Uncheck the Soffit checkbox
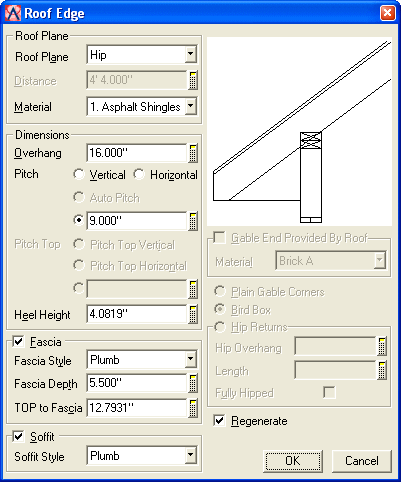The image size is (401, 482). tap(18, 436)
